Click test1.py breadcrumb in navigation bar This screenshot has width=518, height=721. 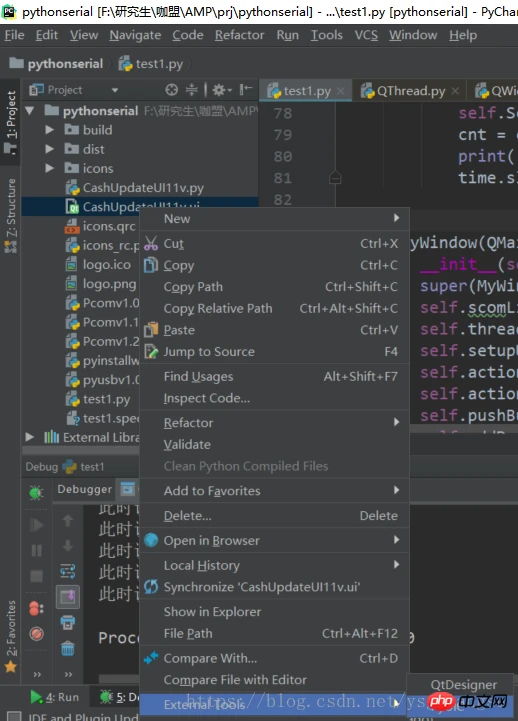pyautogui.click(x=151, y=63)
